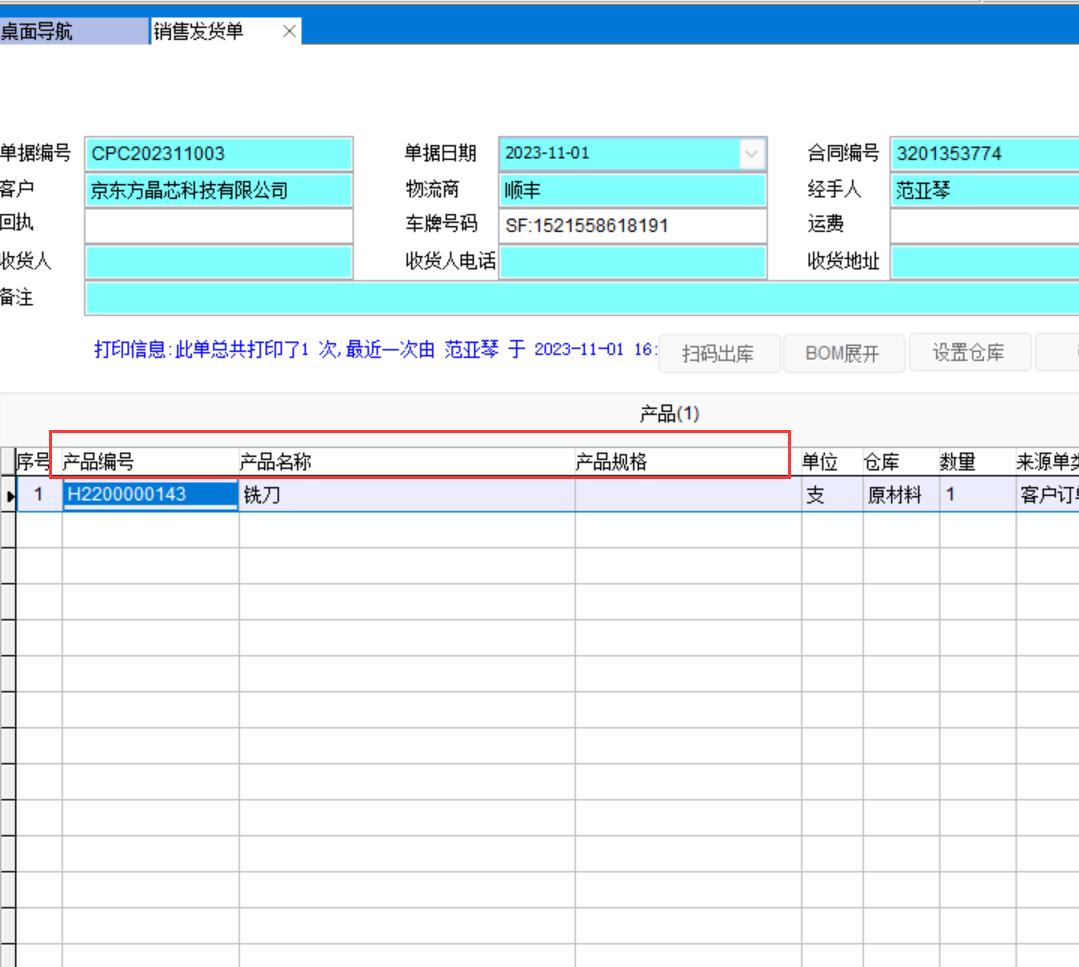Click the 备注 remarks field
This screenshot has height=967, width=1079.
coord(580,298)
